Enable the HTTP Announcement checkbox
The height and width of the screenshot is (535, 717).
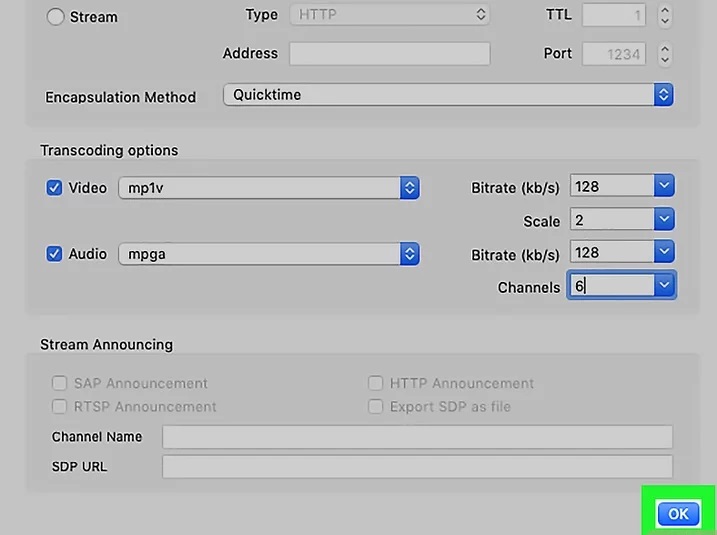coord(375,383)
